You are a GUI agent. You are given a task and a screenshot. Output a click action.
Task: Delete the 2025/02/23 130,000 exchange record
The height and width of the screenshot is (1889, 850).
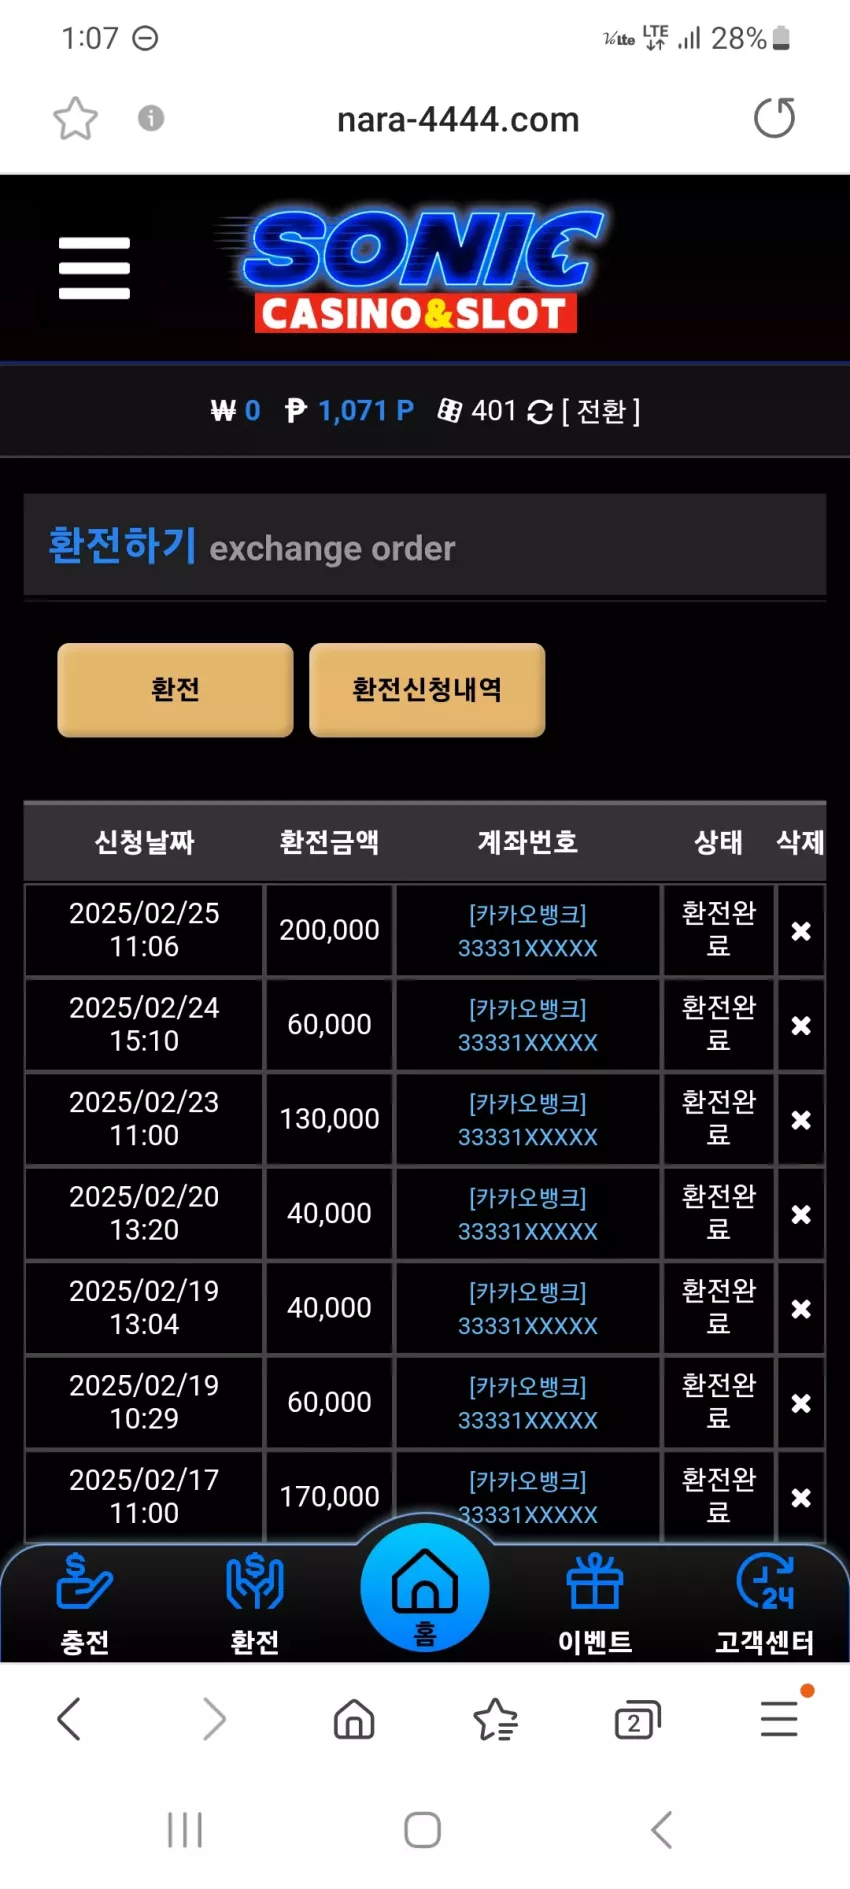pyautogui.click(x=801, y=1120)
